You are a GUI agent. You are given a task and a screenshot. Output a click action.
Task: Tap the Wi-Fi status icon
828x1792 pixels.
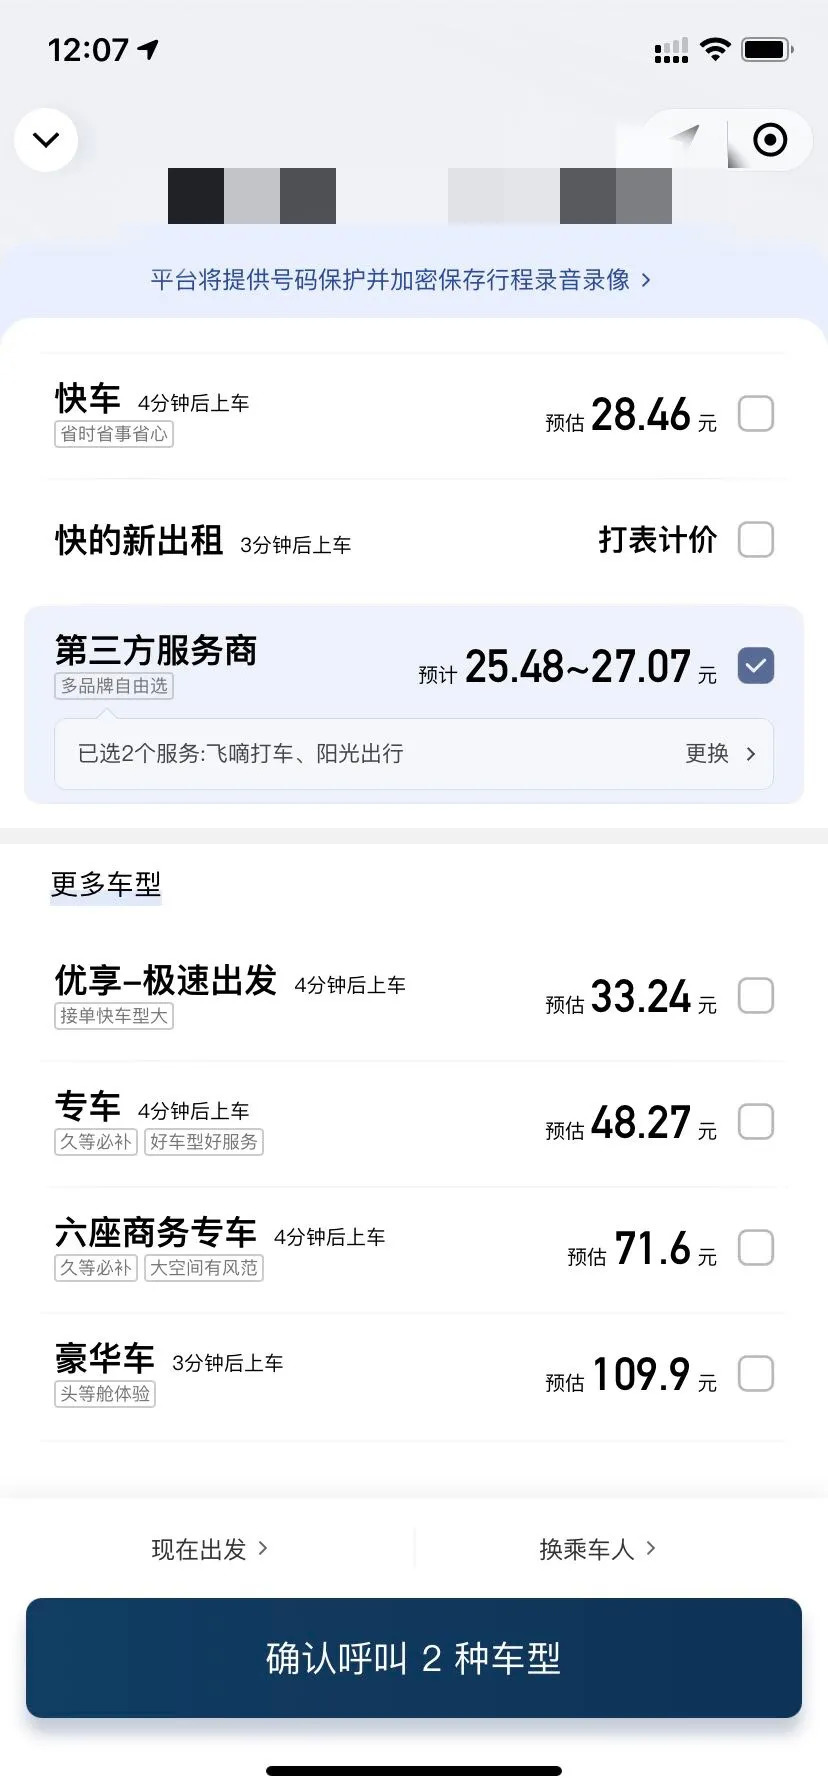715,49
